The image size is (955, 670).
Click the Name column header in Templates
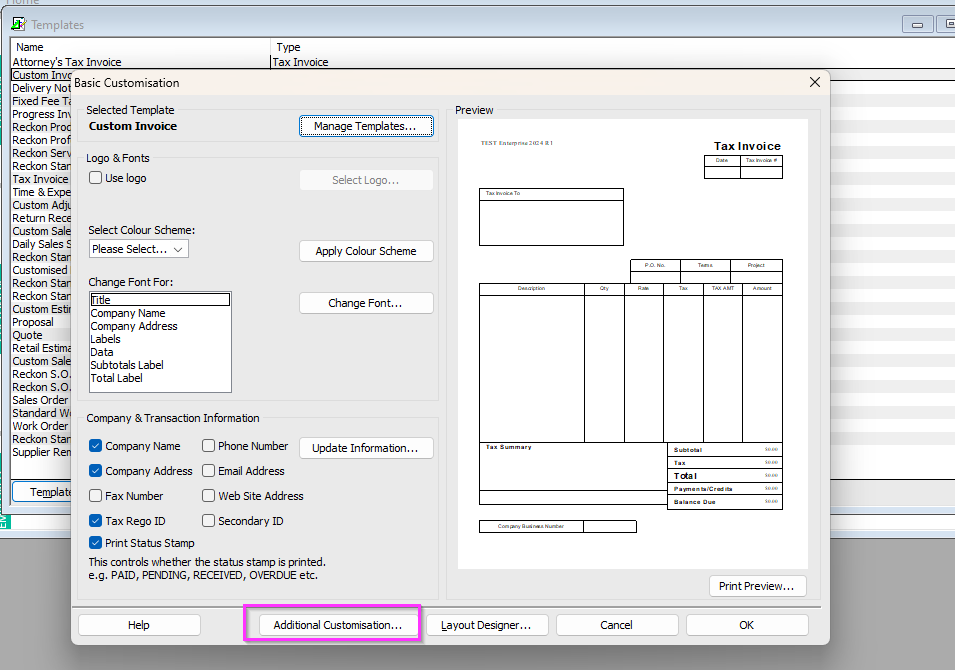140,47
